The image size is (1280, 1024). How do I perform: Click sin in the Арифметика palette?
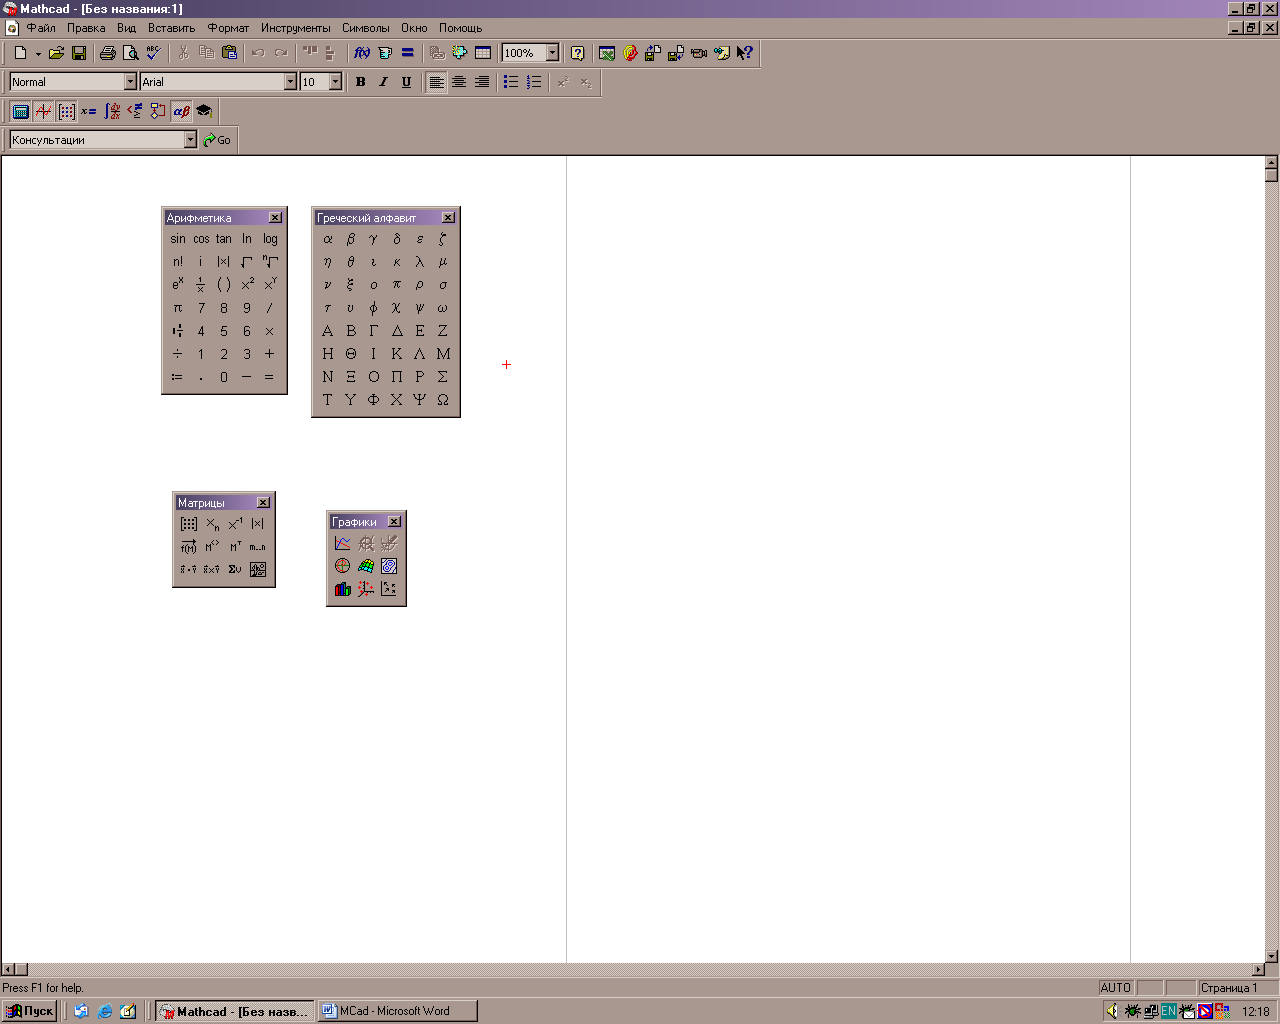[x=178, y=239]
